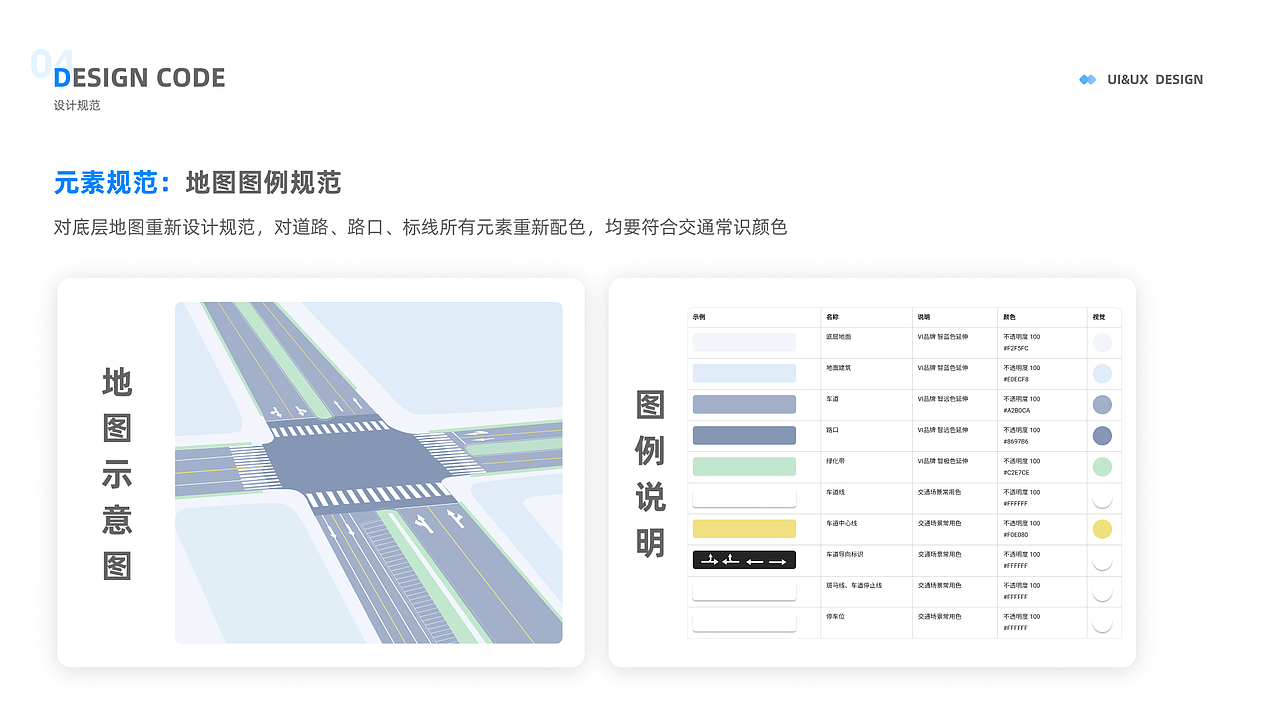This screenshot has width=1280, height=720.
Task: Click the right-pointing arrow in the black legend bar
Action: click(778, 561)
